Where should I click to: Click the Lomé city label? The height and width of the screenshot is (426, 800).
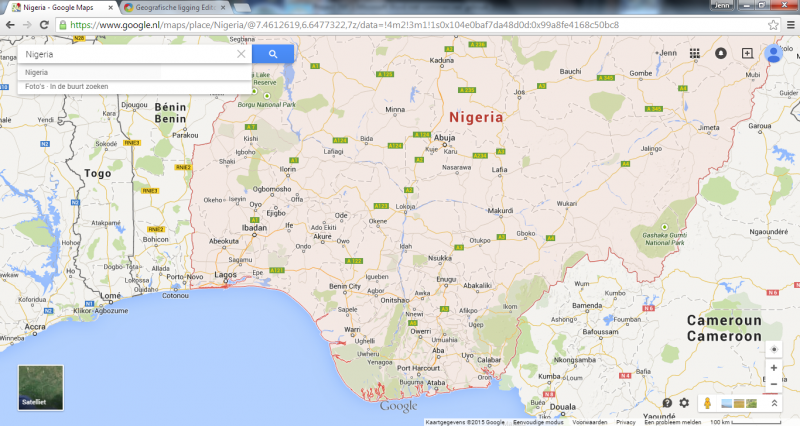(x=111, y=295)
